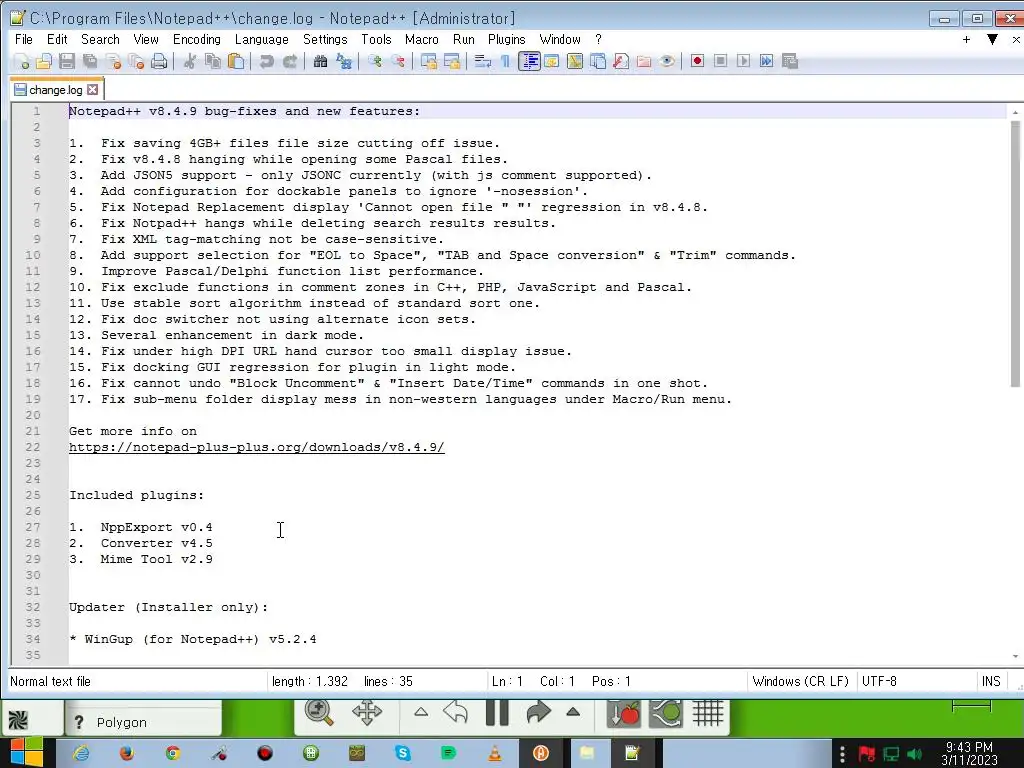Open the user-defined language dialog icon
Viewport: 1024px width, 768px height.
(552, 61)
